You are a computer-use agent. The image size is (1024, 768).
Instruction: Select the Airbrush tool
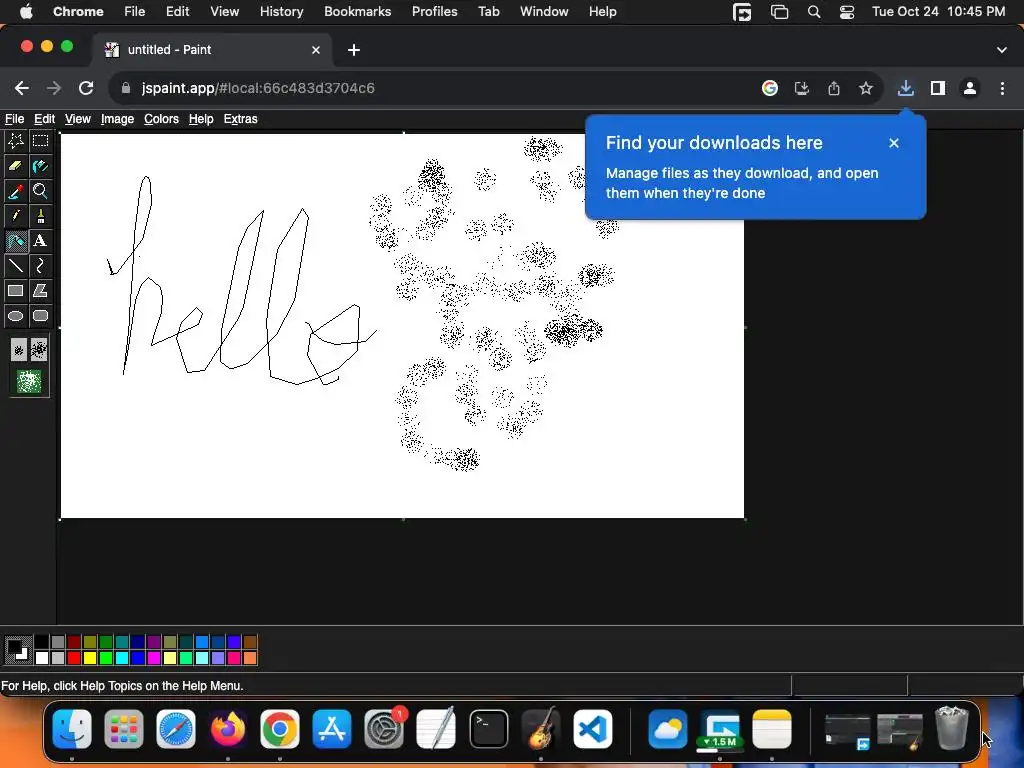(x=16, y=241)
